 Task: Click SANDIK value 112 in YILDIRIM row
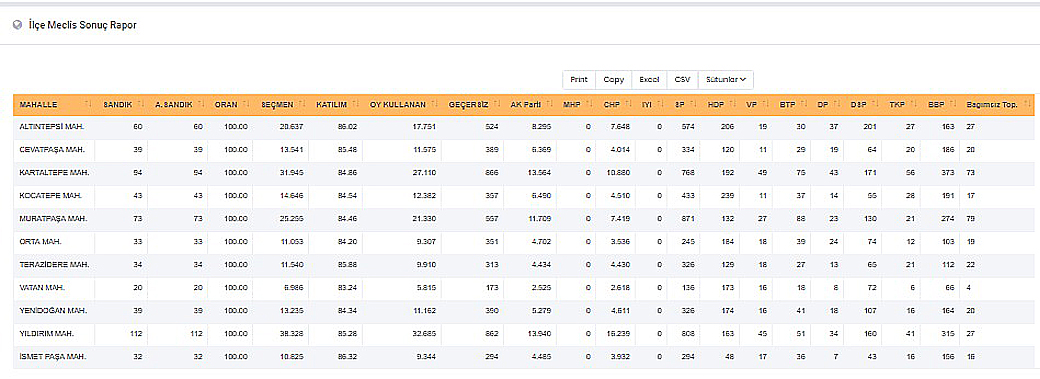pos(137,334)
